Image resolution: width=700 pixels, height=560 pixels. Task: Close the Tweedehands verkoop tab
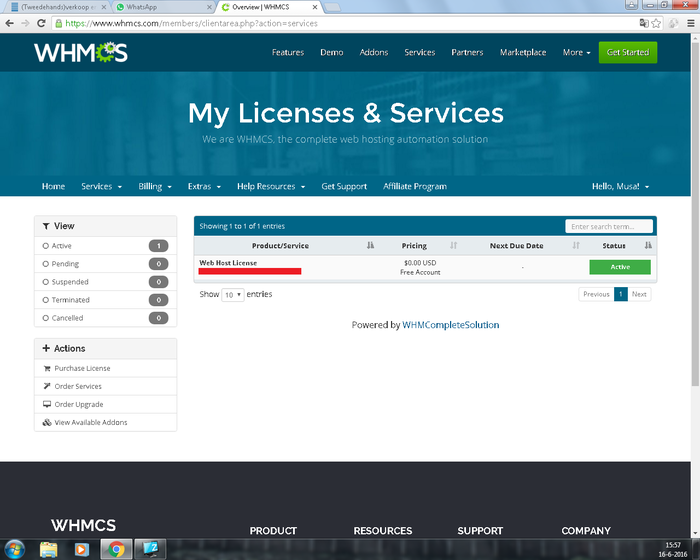[x=104, y=7]
